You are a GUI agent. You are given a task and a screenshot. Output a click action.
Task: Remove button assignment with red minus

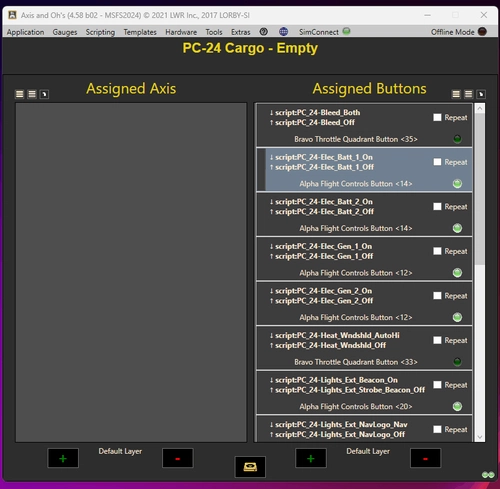[x=425, y=459]
